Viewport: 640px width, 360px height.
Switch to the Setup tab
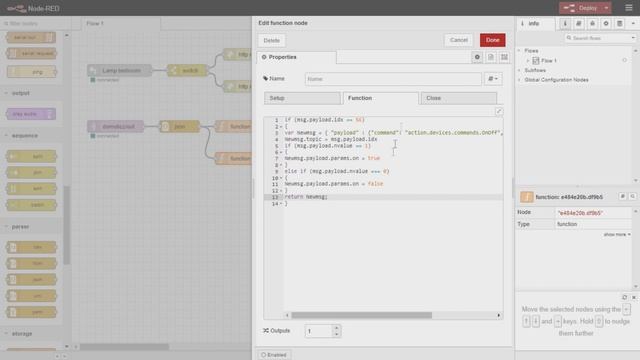point(302,98)
